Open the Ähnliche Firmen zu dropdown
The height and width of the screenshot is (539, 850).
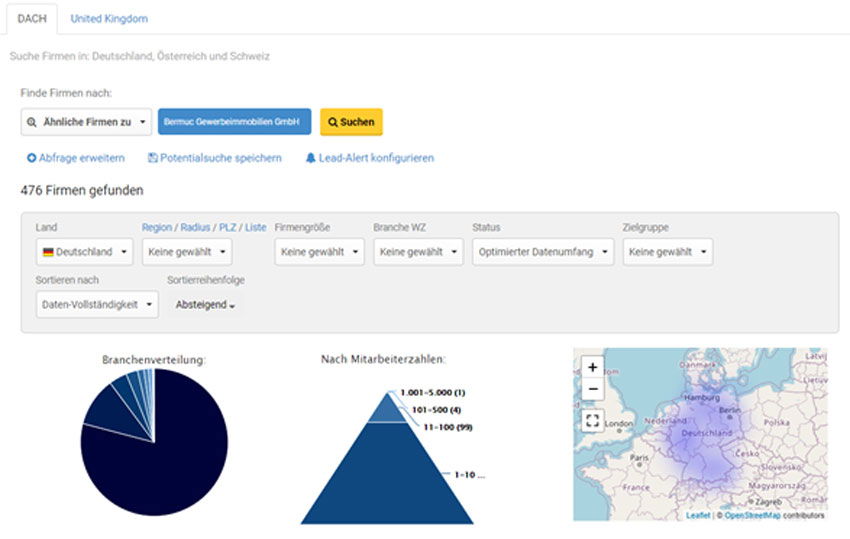[86, 122]
